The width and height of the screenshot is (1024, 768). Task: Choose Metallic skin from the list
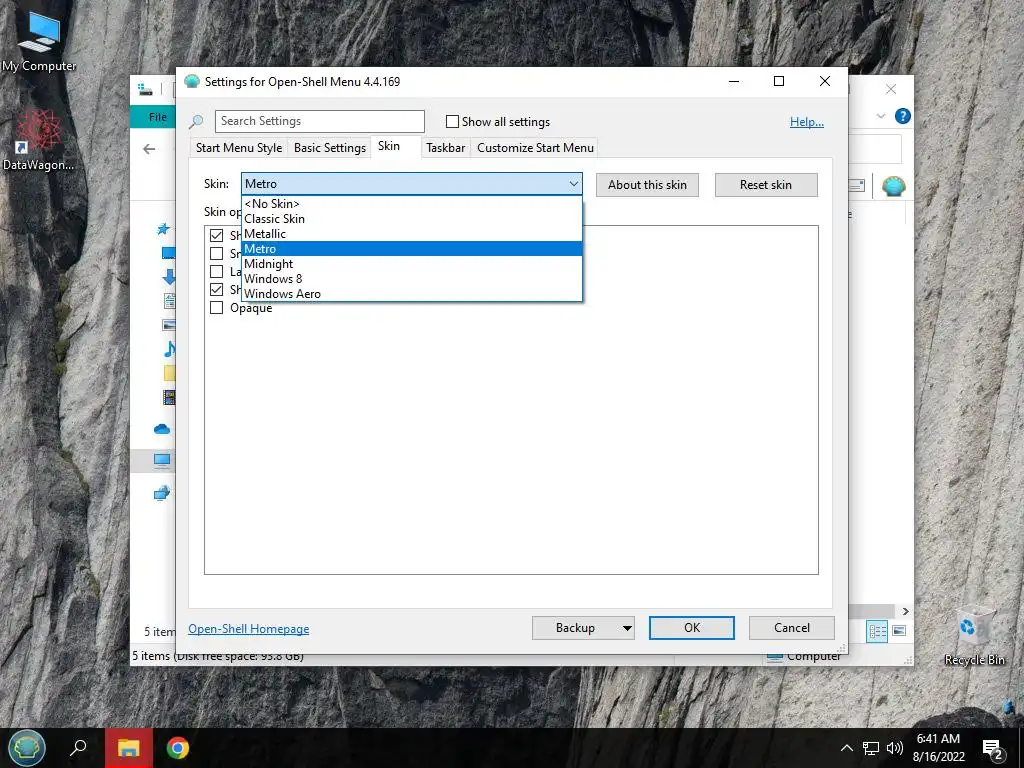(411, 234)
